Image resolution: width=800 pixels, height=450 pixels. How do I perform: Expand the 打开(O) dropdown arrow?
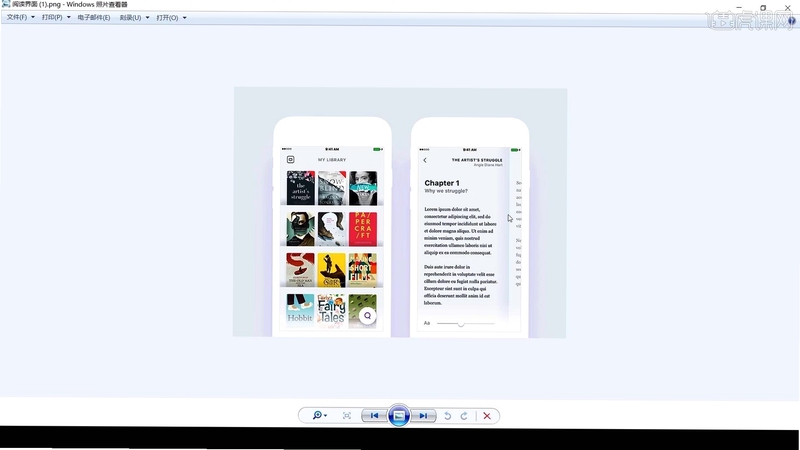tap(185, 18)
